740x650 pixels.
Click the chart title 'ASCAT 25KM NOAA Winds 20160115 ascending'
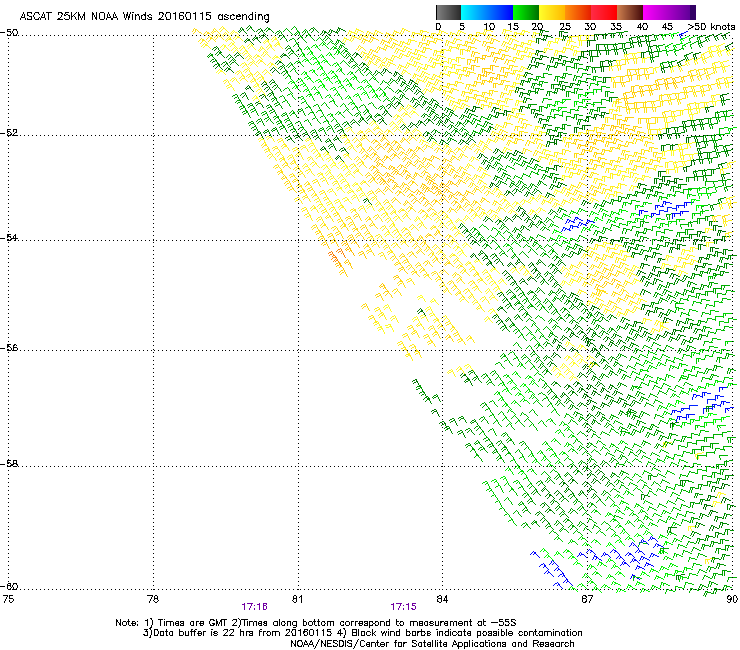144,16
